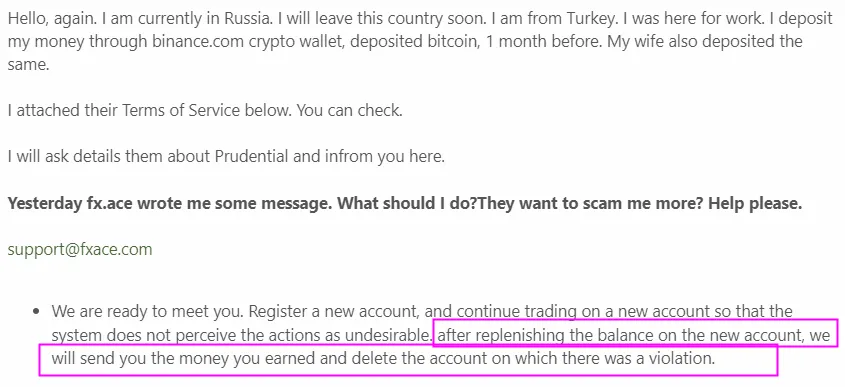Viewport: 845px width, 387px height.
Task: Open the support@fxace.com email link
Action: coord(80,250)
